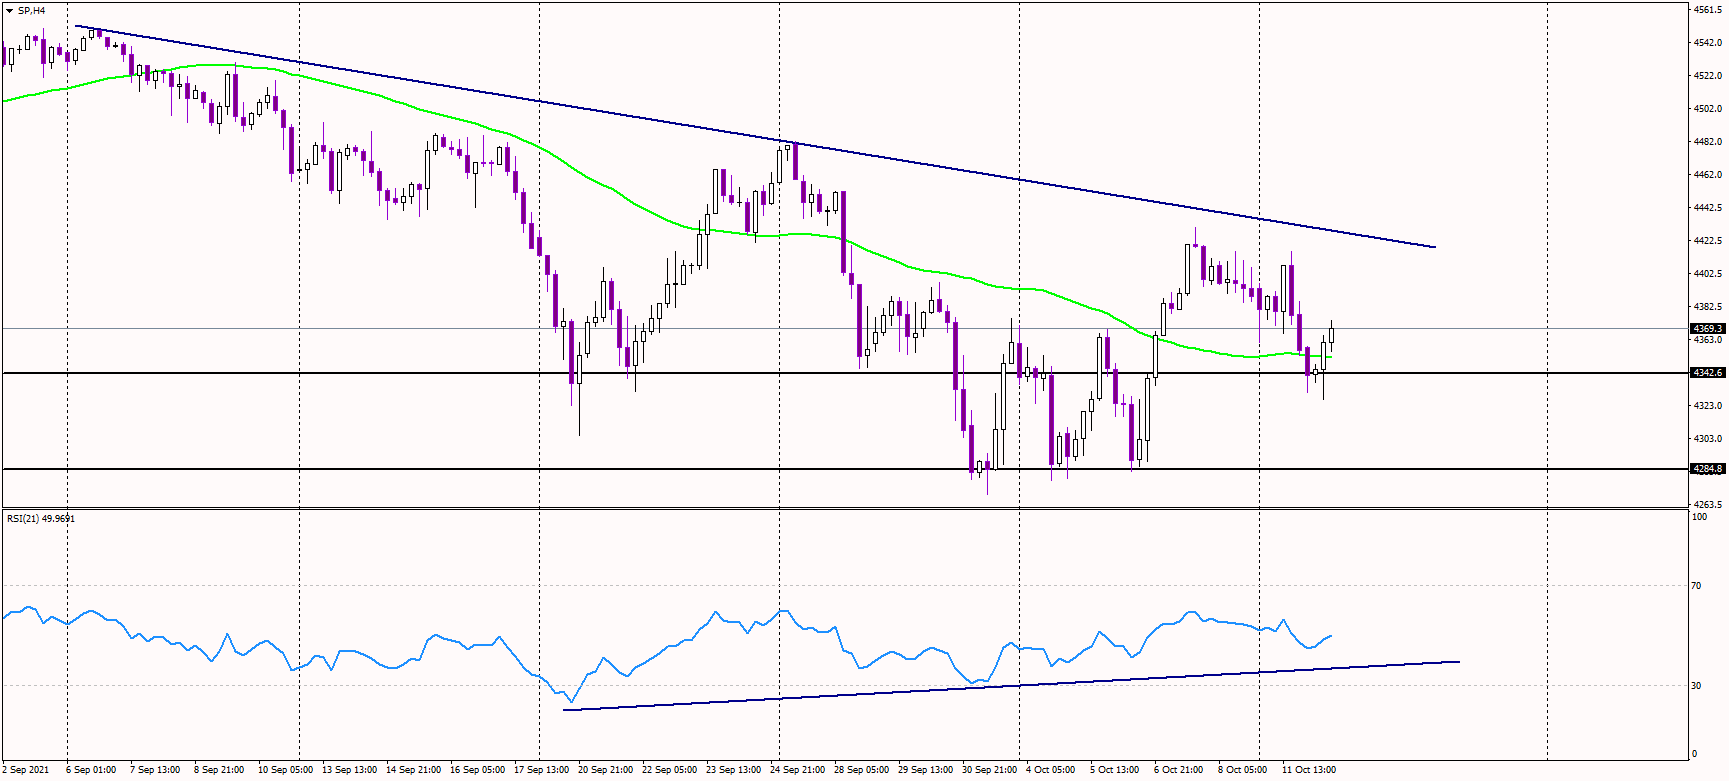Click the 4542.0 price axis label
The image size is (1729, 781).
[x=1708, y=43]
